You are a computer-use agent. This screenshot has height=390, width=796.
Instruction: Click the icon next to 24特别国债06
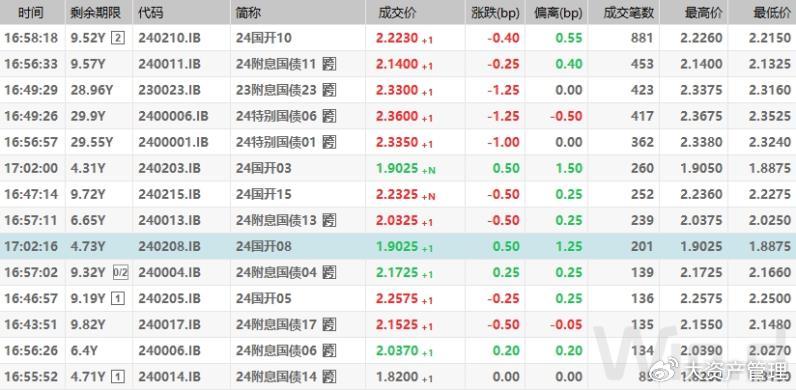[x=329, y=116]
